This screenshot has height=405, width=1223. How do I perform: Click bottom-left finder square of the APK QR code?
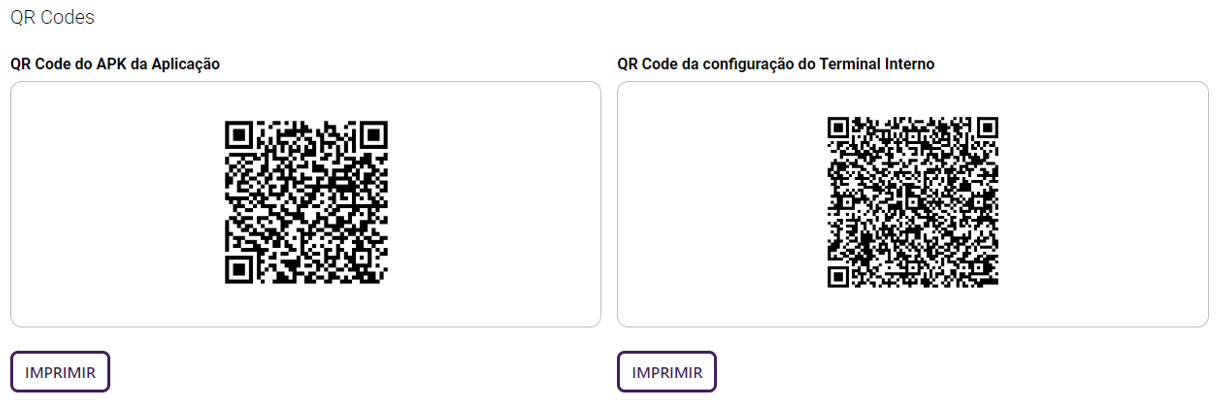(x=238, y=270)
